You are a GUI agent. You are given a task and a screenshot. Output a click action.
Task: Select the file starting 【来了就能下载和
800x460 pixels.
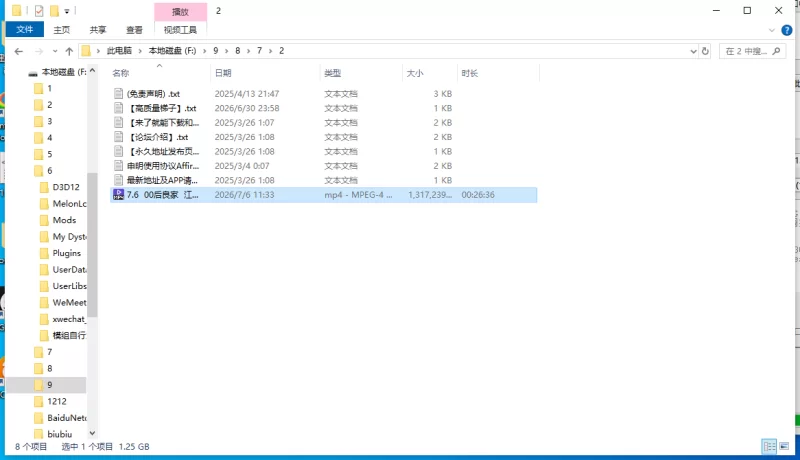coord(163,122)
